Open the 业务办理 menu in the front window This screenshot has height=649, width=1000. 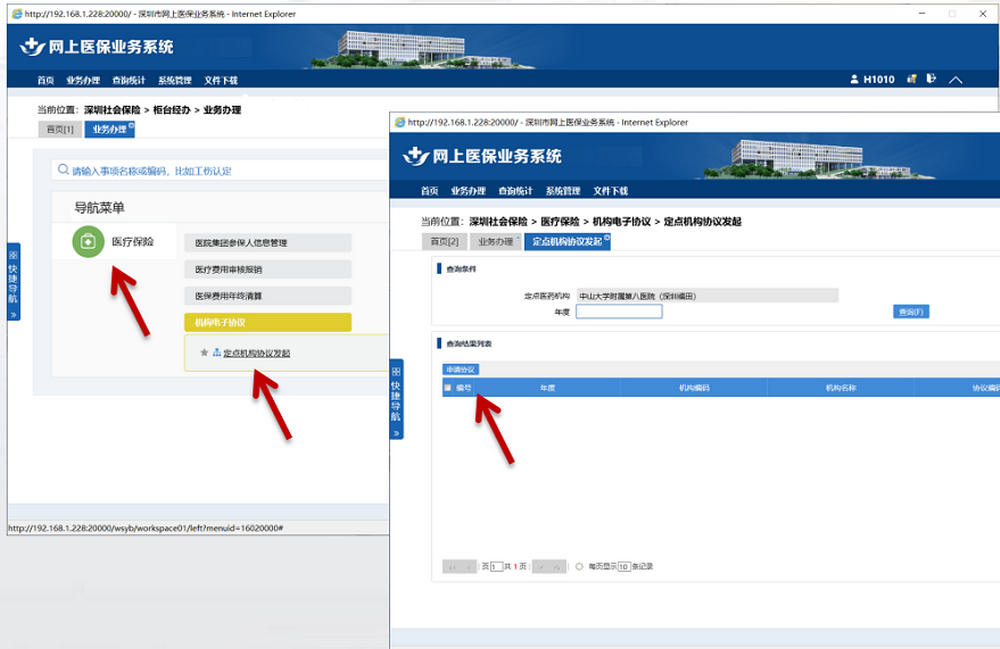(x=467, y=191)
